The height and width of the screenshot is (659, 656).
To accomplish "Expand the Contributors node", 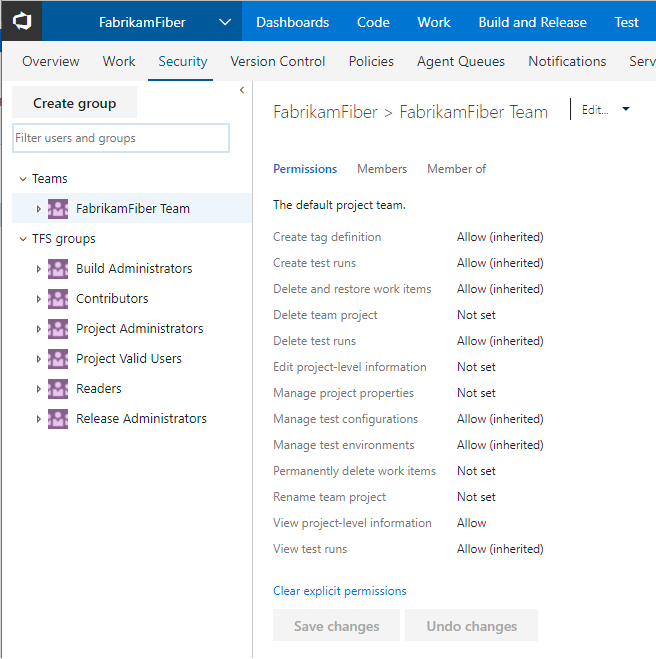I will pyautogui.click(x=38, y=299).
